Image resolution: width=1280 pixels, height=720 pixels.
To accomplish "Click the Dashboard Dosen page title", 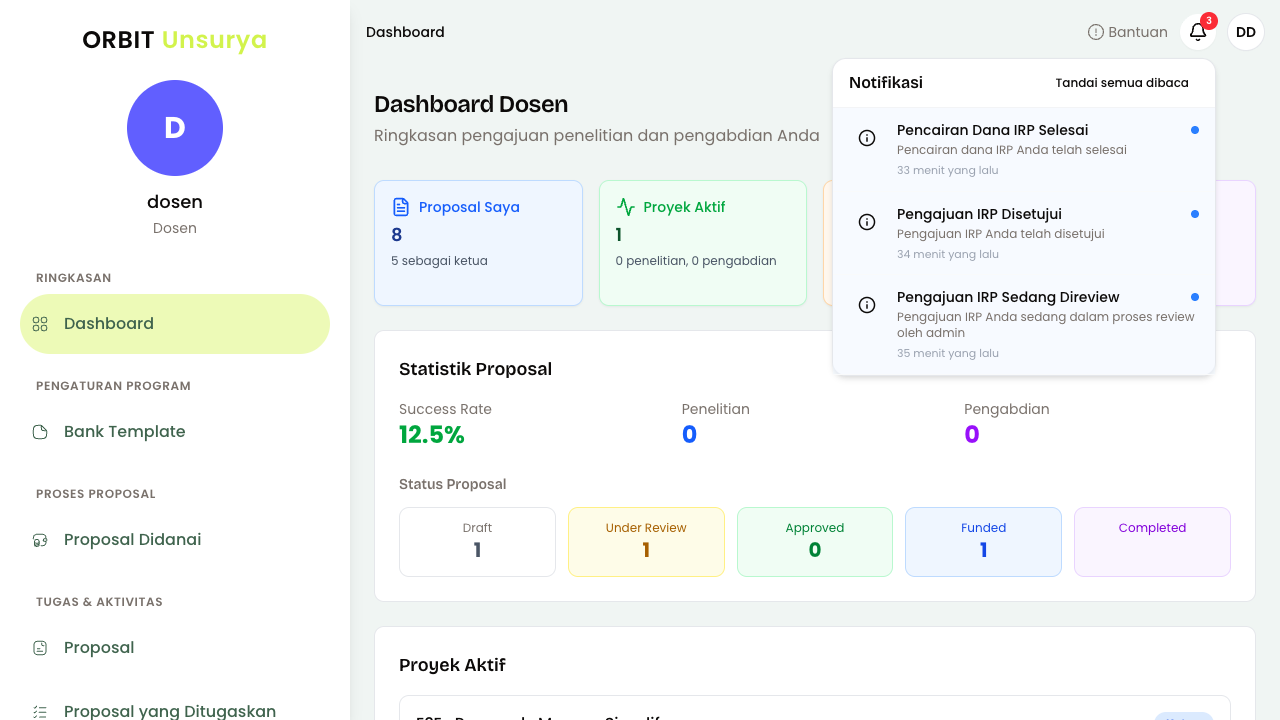I will pyautogui.click(x=471, y=104).
